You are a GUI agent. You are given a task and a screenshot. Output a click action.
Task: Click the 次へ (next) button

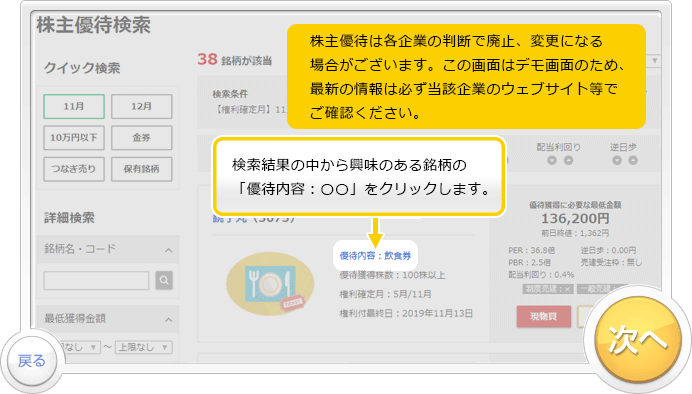click(x=637, y=340)
